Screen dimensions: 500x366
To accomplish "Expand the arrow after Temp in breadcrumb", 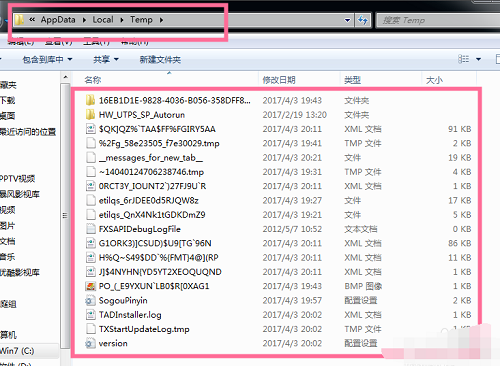I will click(x=161, y=20).
